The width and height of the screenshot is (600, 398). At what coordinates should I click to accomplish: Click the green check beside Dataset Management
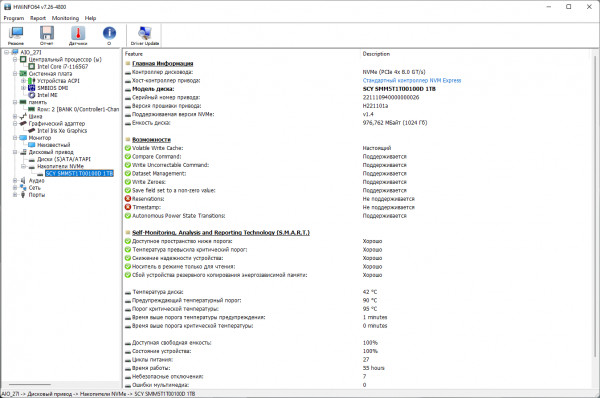128,173
